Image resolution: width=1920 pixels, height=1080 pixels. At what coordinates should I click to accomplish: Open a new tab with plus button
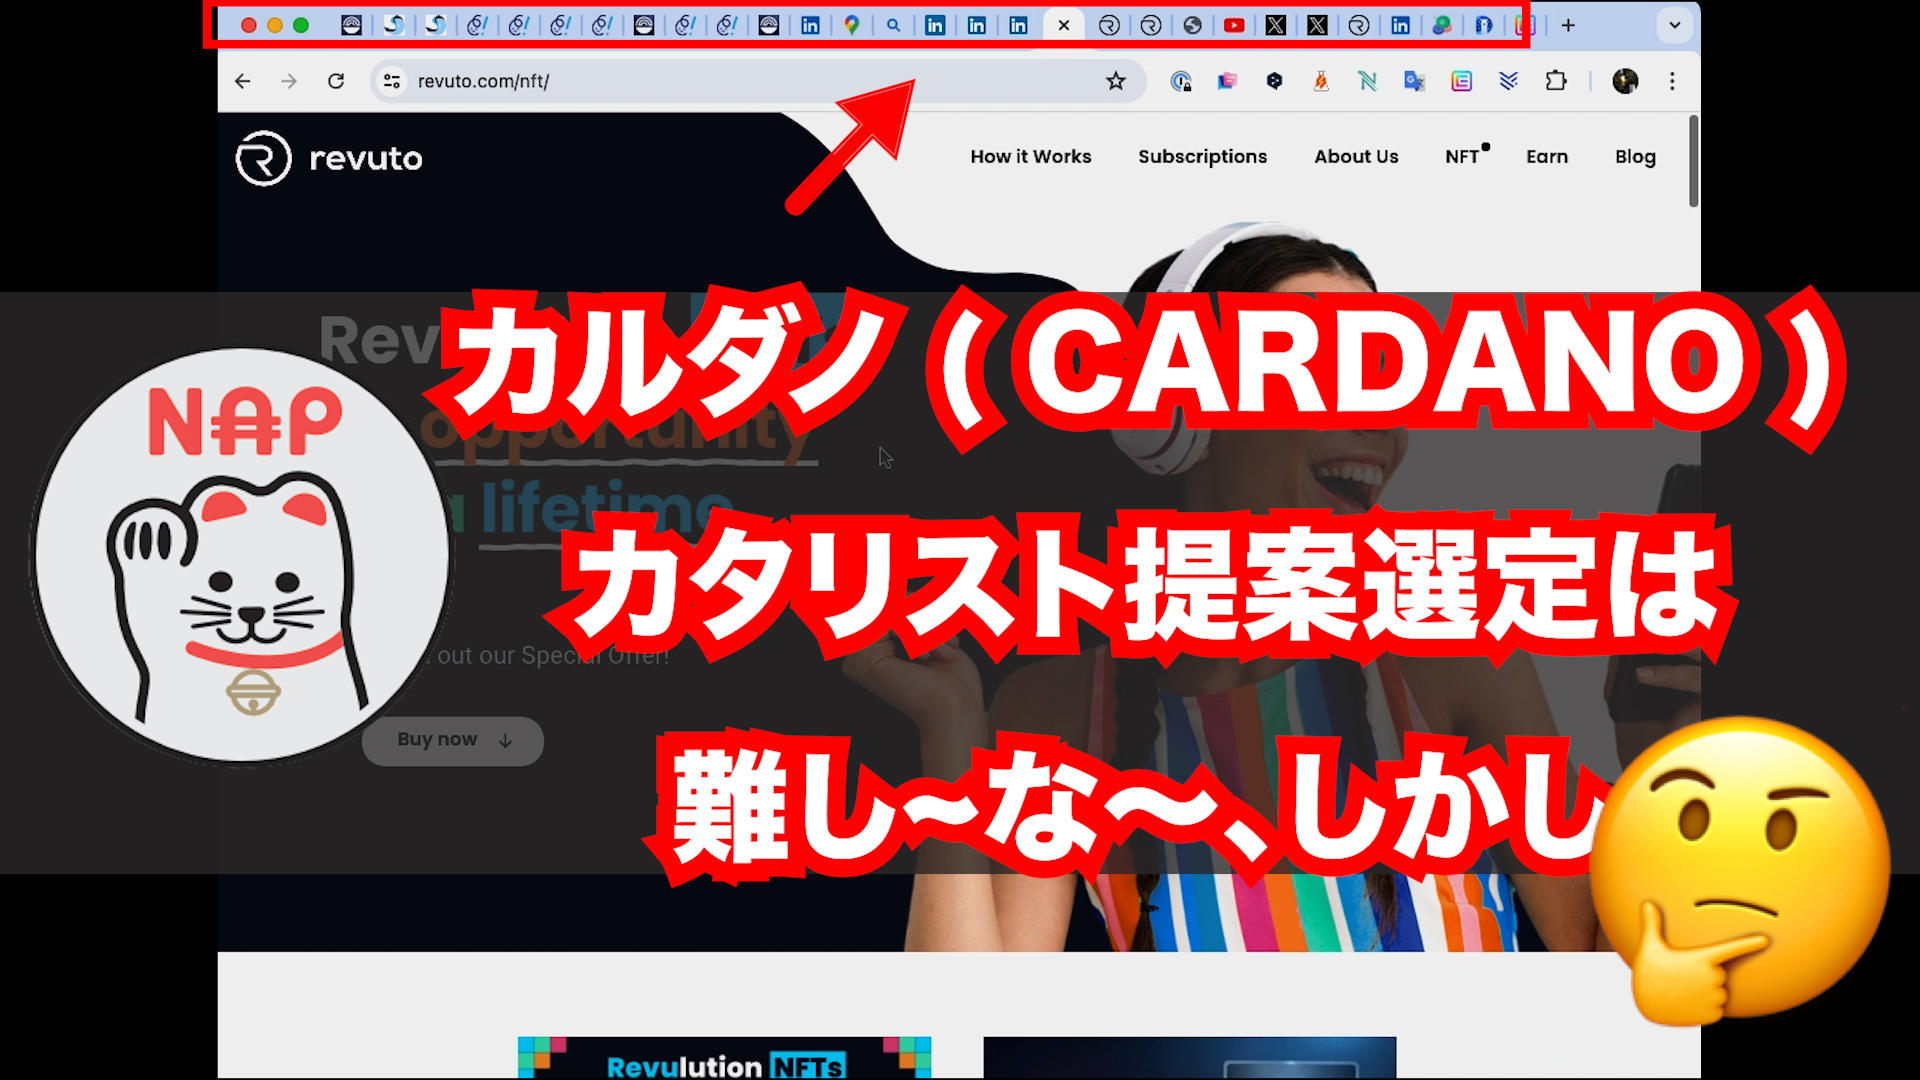(1568, 25)
